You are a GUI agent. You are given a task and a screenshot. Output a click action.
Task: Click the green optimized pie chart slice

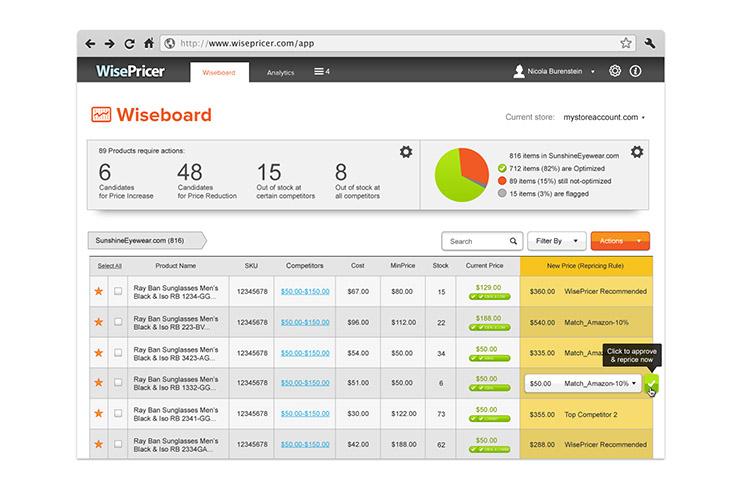pyautogui.click(x=452, y=182)
